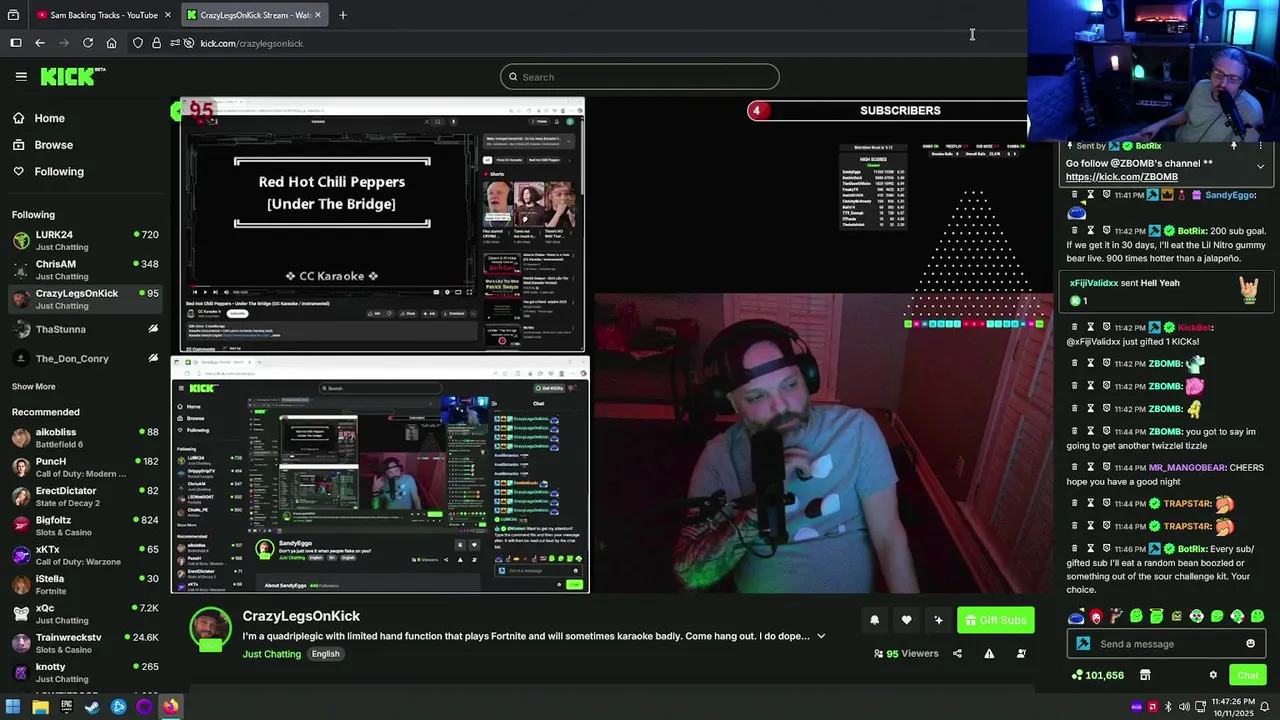This screenshot has width=1280, height=720.
Task: Open The_Don_Conry offline channel
Action: pos(85,359)
